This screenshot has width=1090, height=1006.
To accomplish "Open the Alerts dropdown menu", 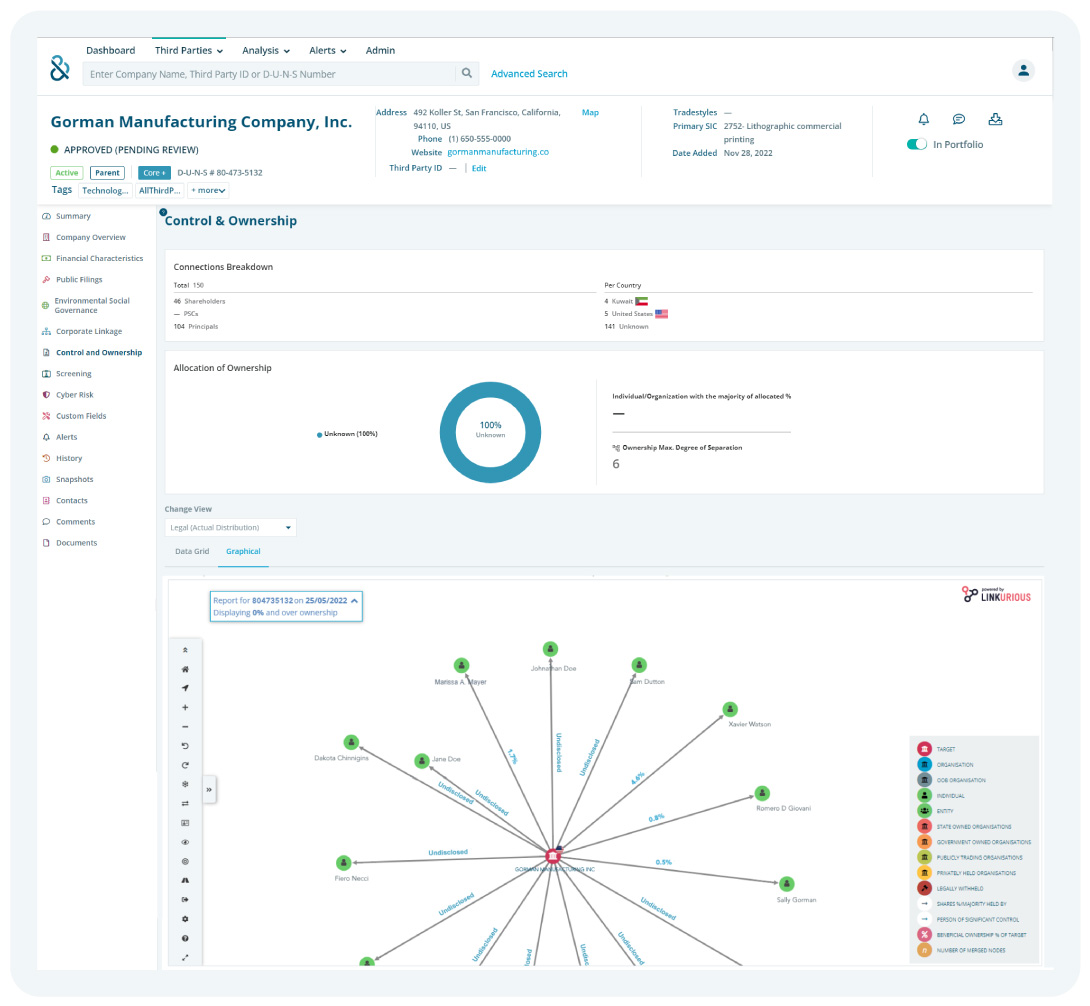I will tap(327, 51).
